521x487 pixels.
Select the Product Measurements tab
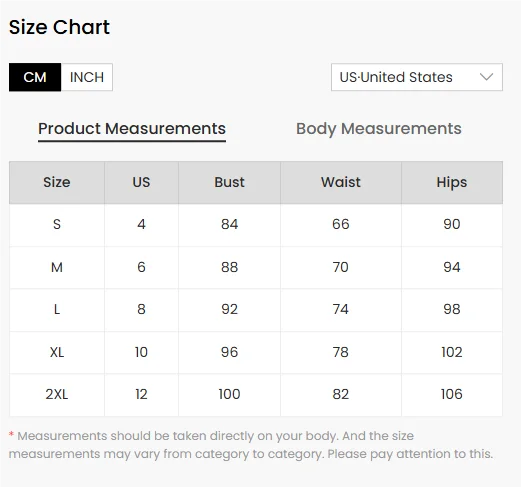point(132,130)
